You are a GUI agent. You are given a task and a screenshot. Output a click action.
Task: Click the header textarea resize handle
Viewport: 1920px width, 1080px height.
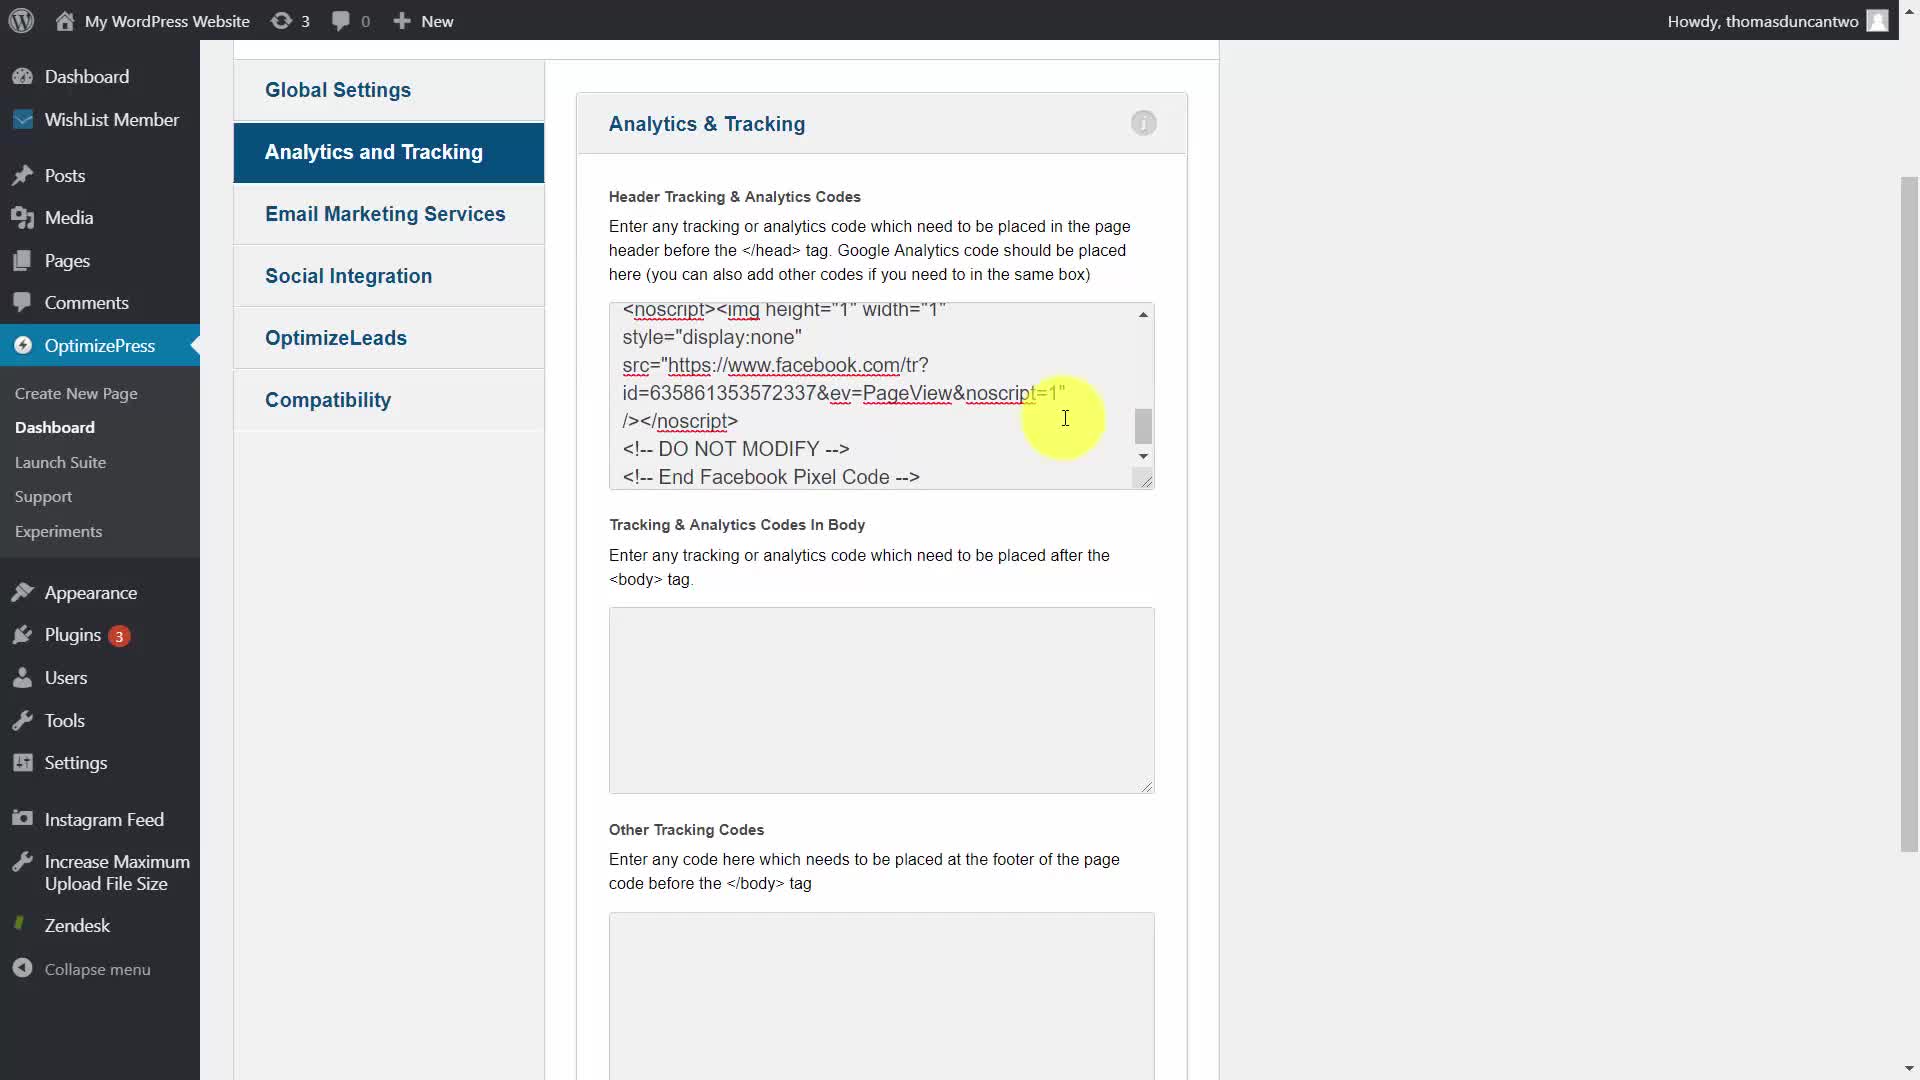[1144, 480]
